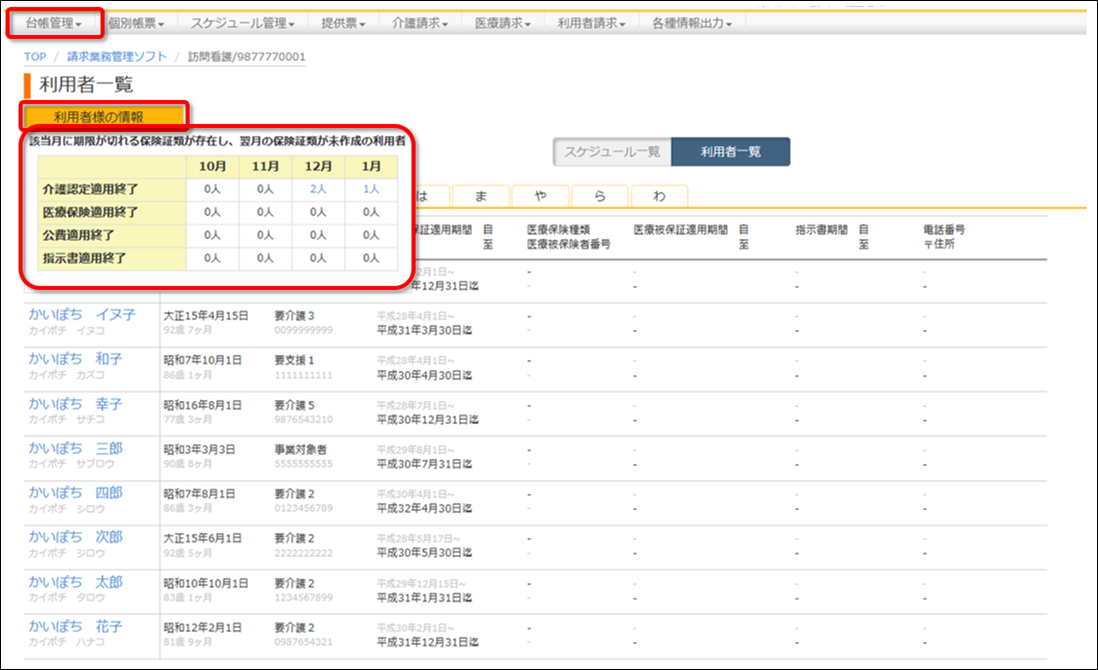The width and height of the screenshot is (1098, 670).
Task: Open 2人 link for December 介護認定適用終了
Action: click(x=318, y=189)
